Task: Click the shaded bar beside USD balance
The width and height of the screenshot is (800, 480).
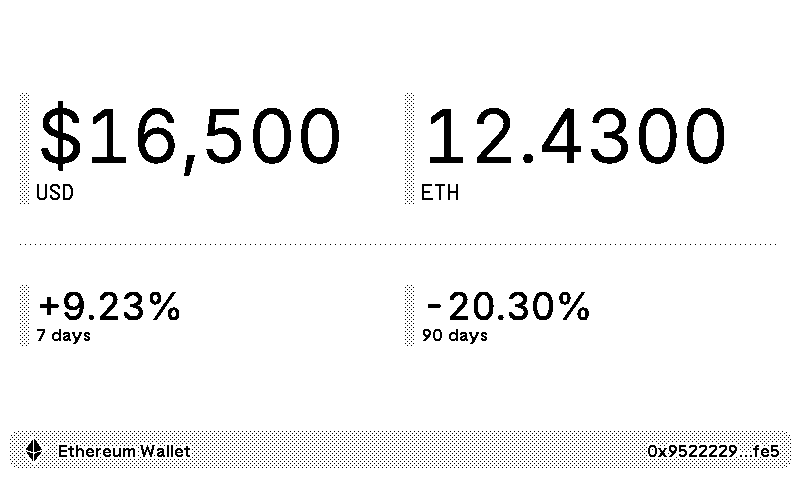Action: (x=24, y=148)
